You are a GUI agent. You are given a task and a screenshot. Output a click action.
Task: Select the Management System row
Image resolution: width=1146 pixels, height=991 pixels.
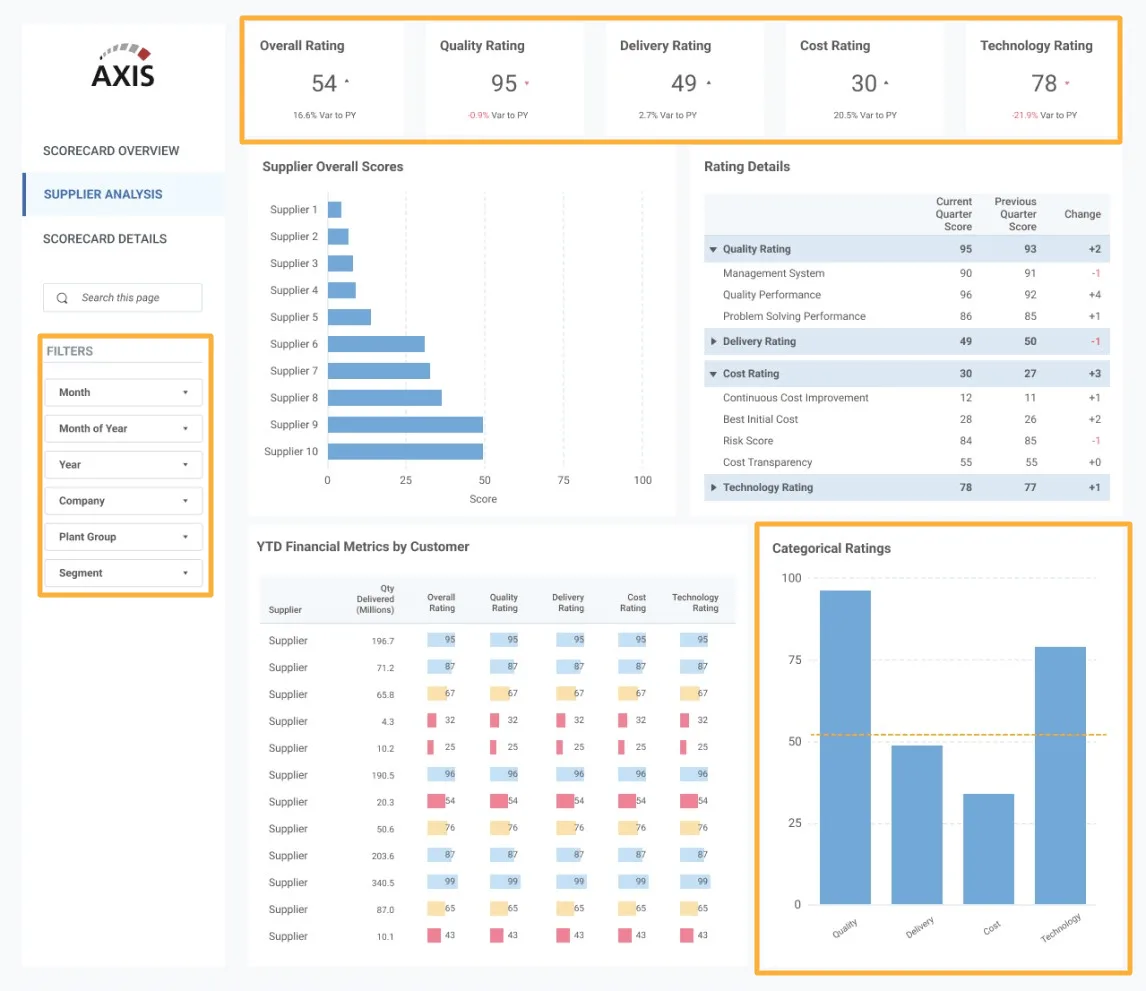tap(907, 273)
